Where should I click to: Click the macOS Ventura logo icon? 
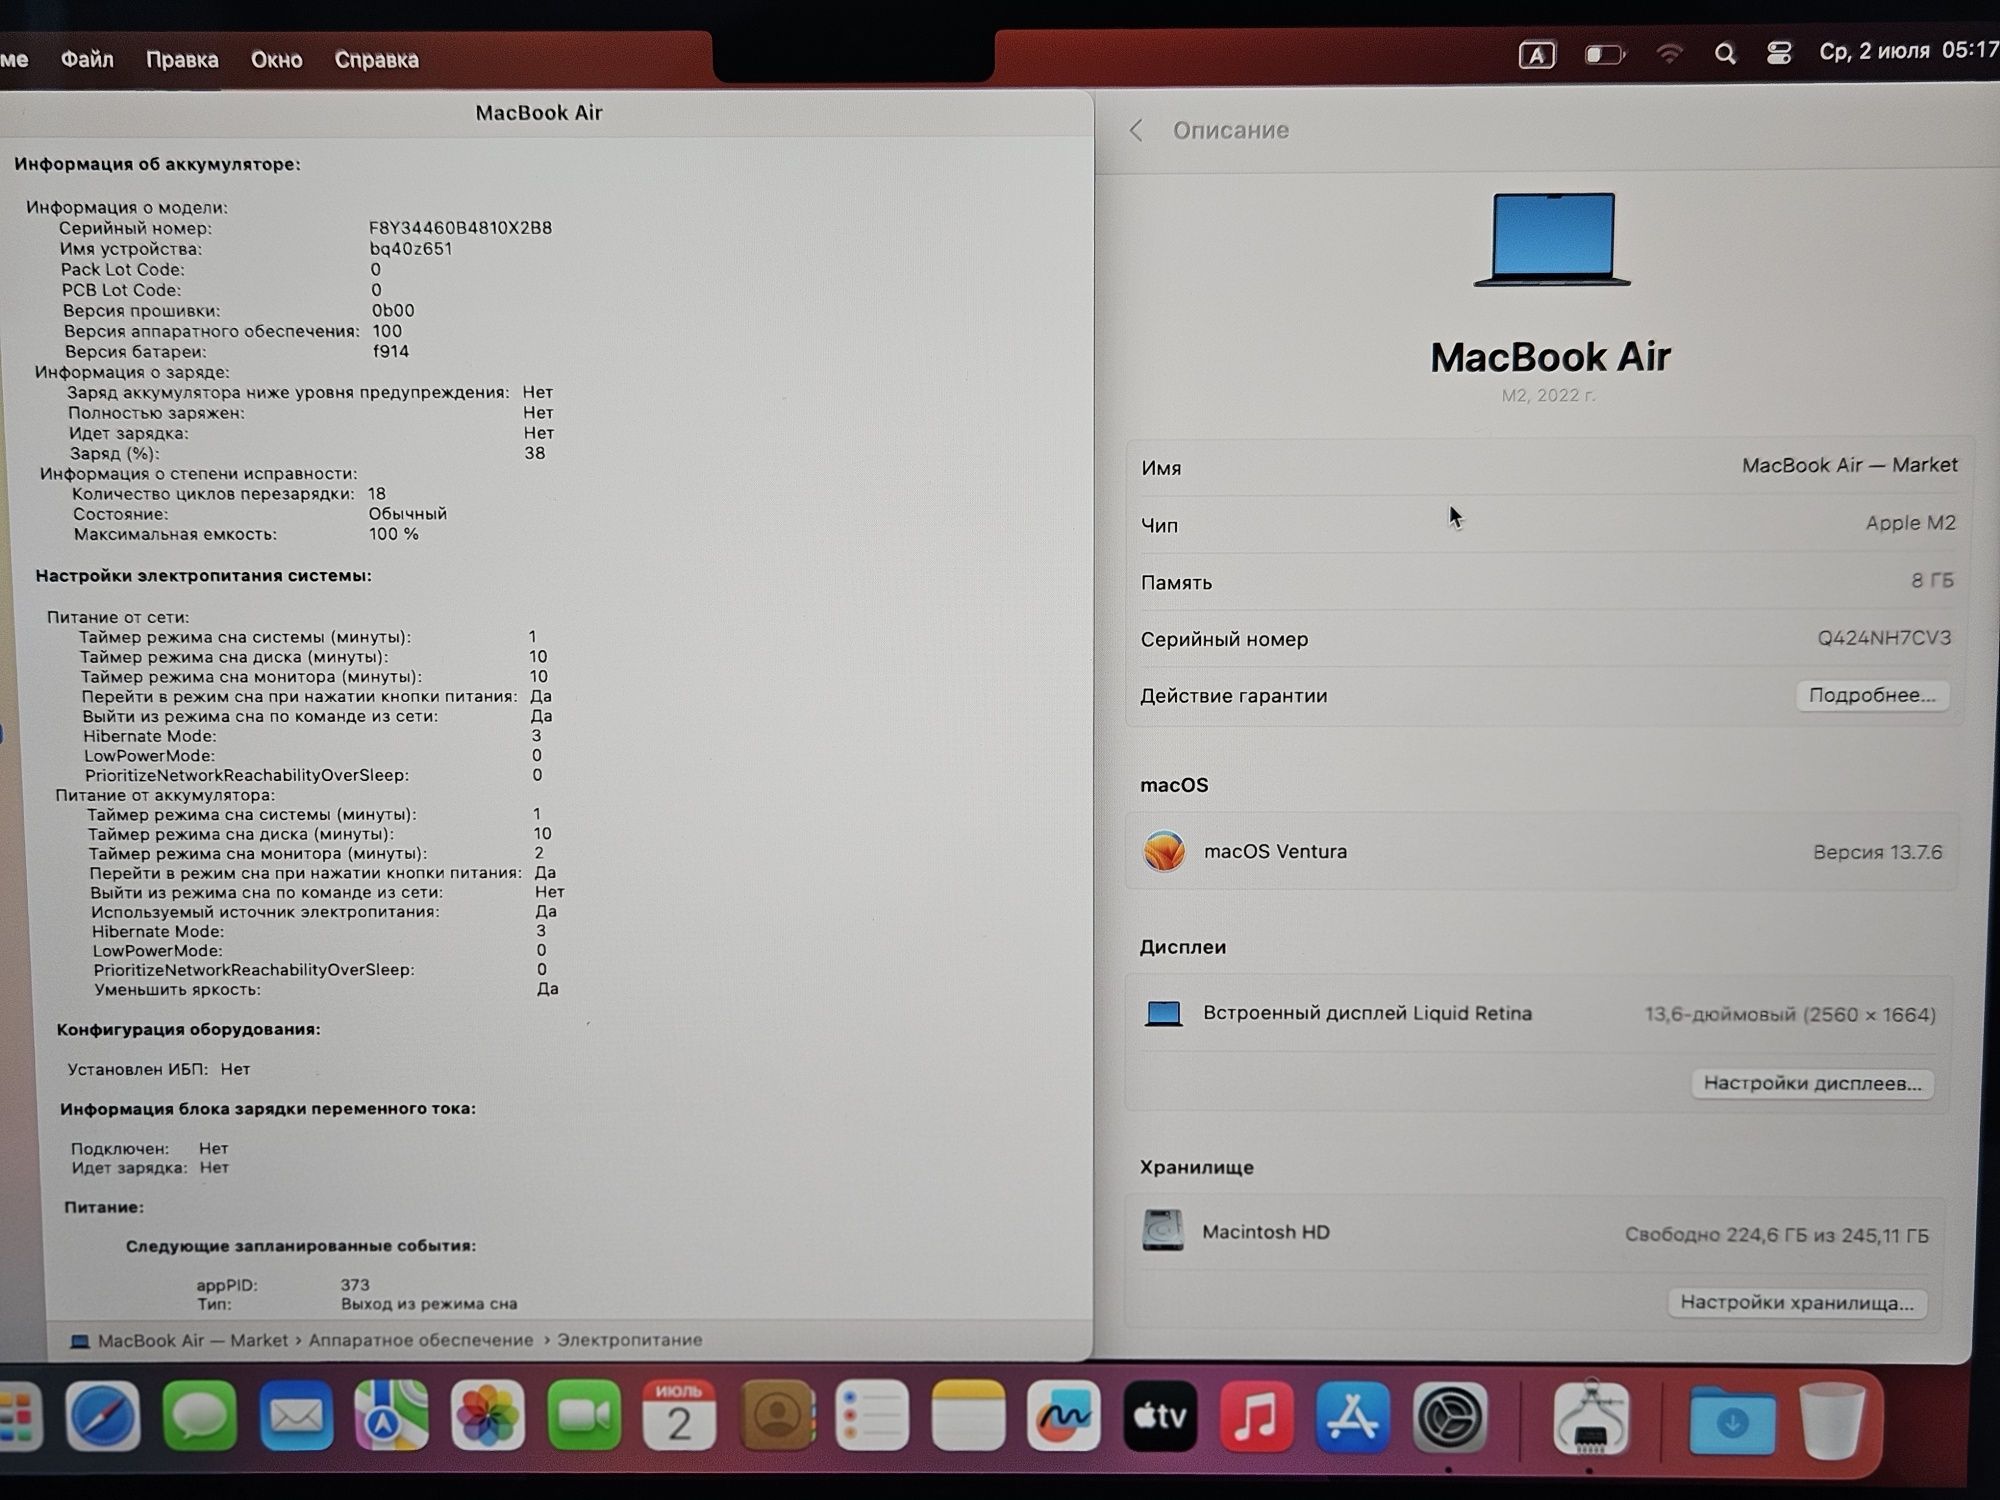point(1164,852)
